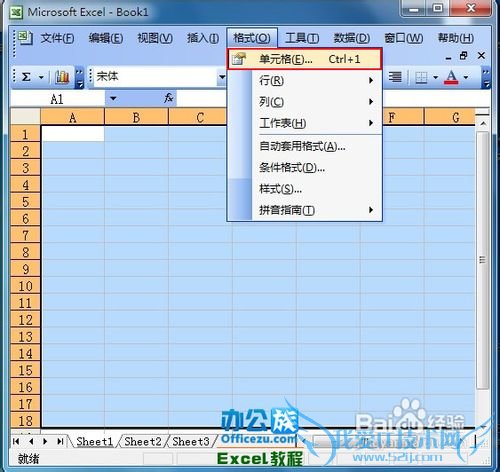The image size is (500, 472).
Task: Restore the workbook window
Action: (464, 56)
